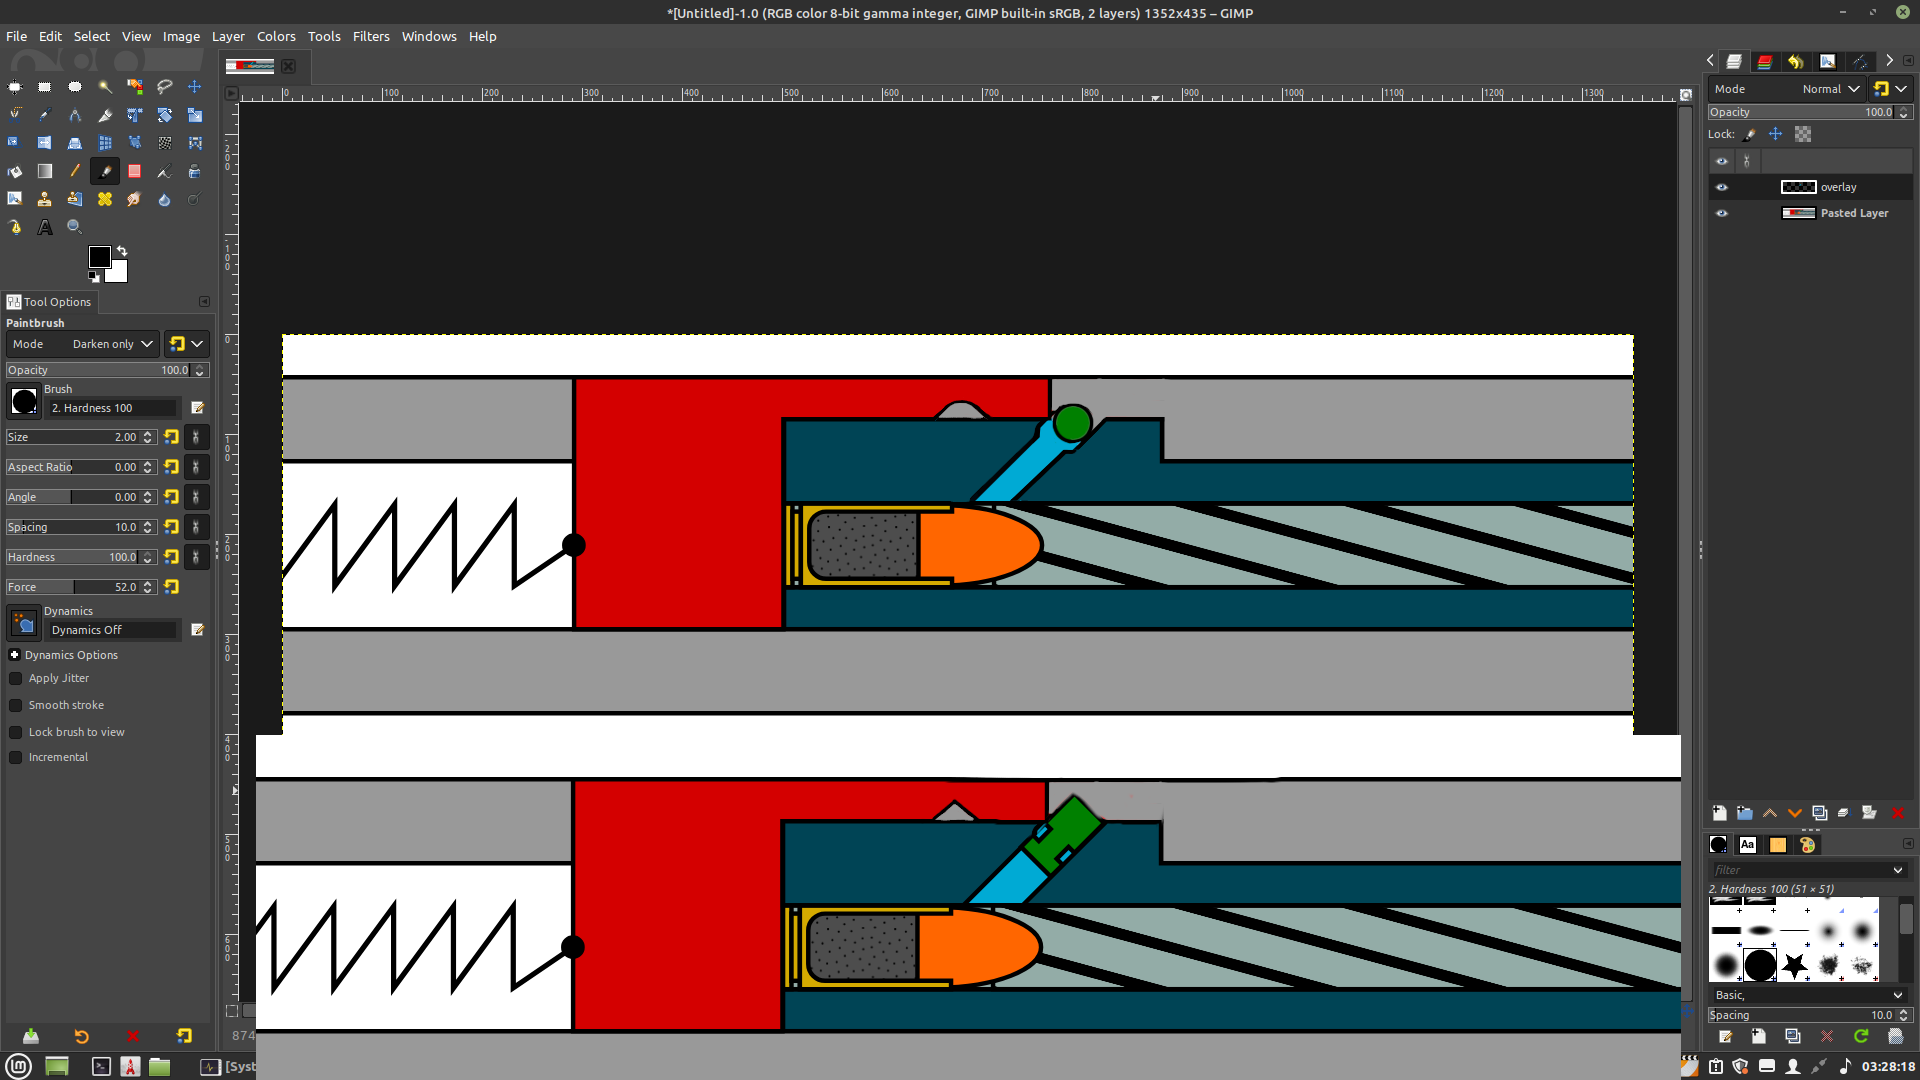The image size is (1920, 1080).
Task: Switch to Fonts tab
Action: (1747, 845)
